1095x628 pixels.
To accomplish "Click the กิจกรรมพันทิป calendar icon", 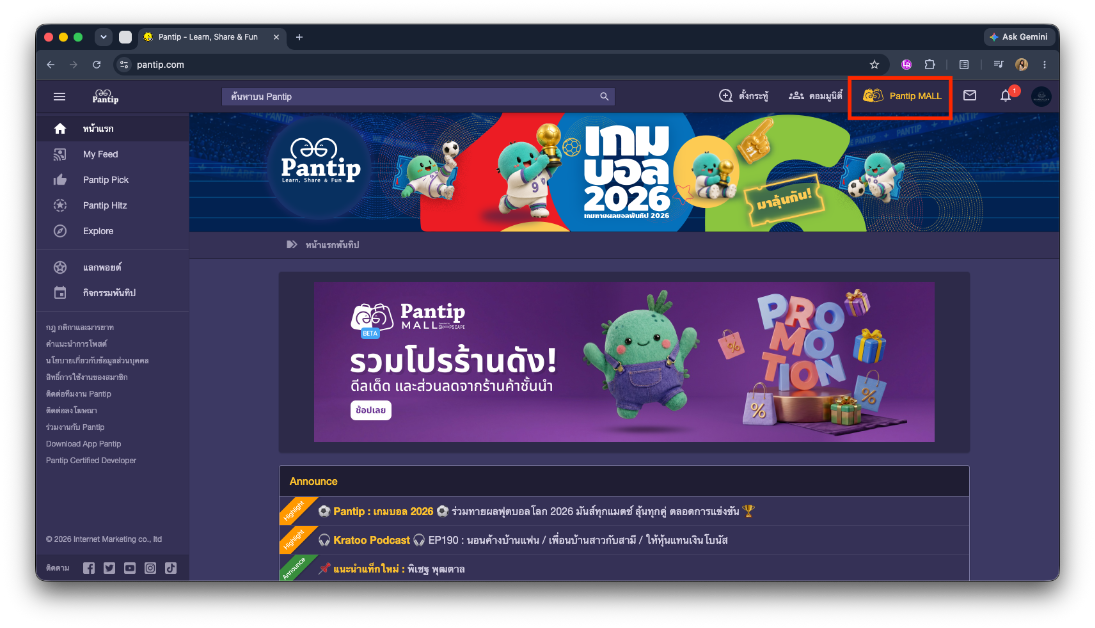I will click(60, 293).
